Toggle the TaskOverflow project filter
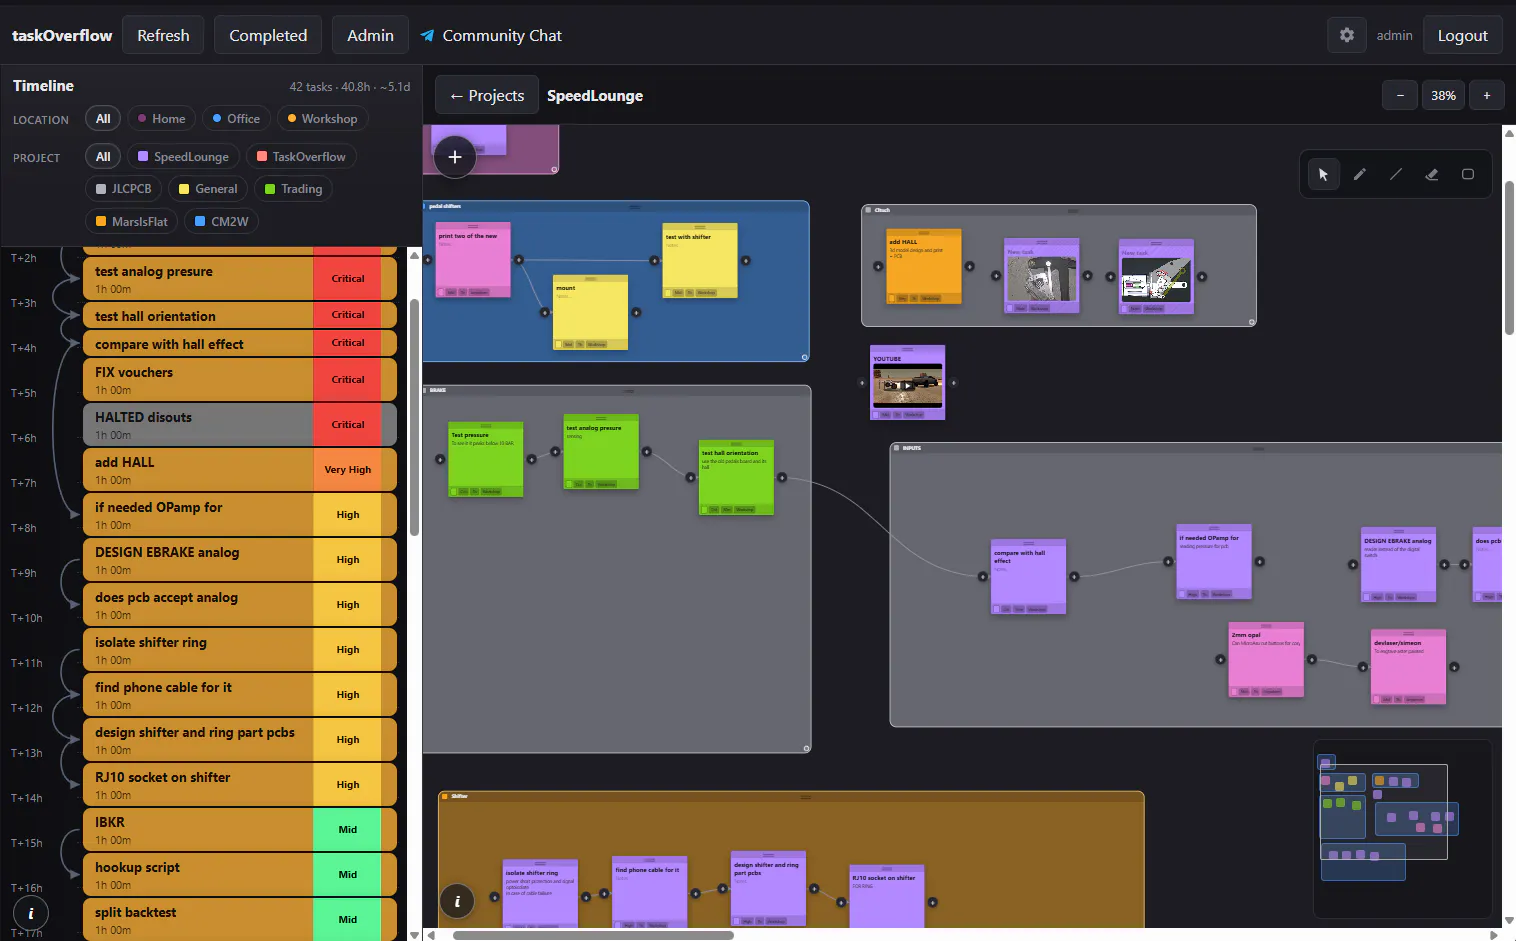Image resolution: width=1516 pixels, height=941 pixels. tap(301, 156)
